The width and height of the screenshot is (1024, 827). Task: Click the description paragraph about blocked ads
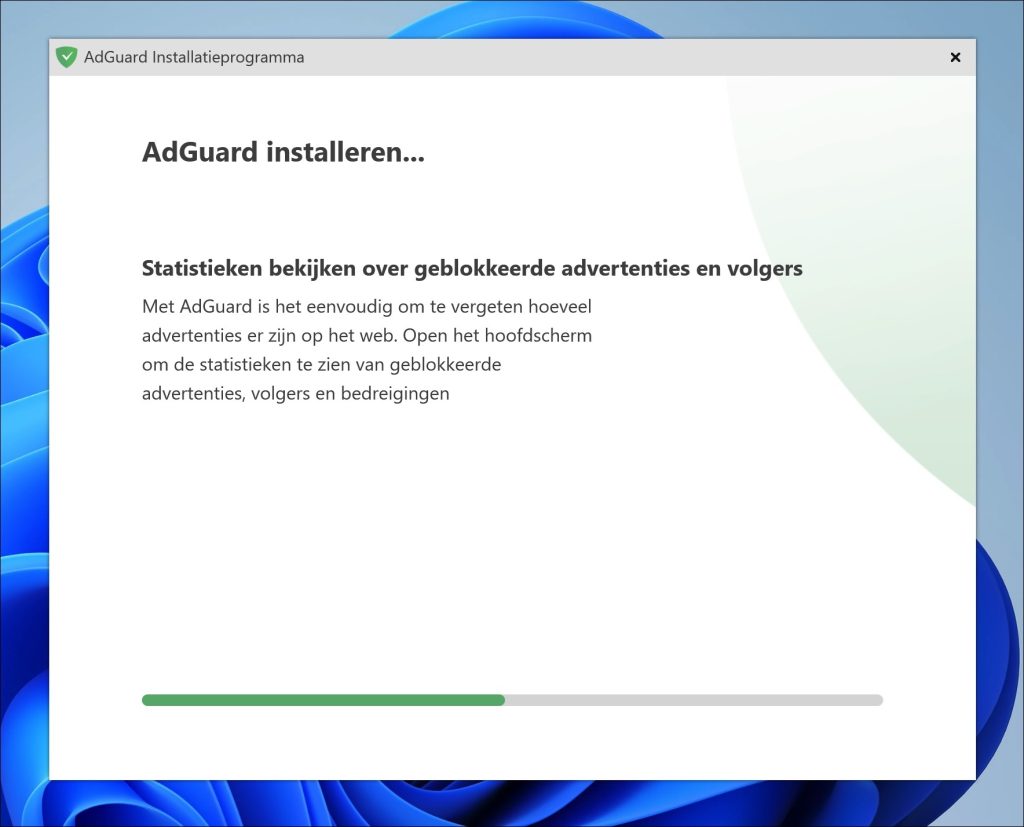(368, 349)
